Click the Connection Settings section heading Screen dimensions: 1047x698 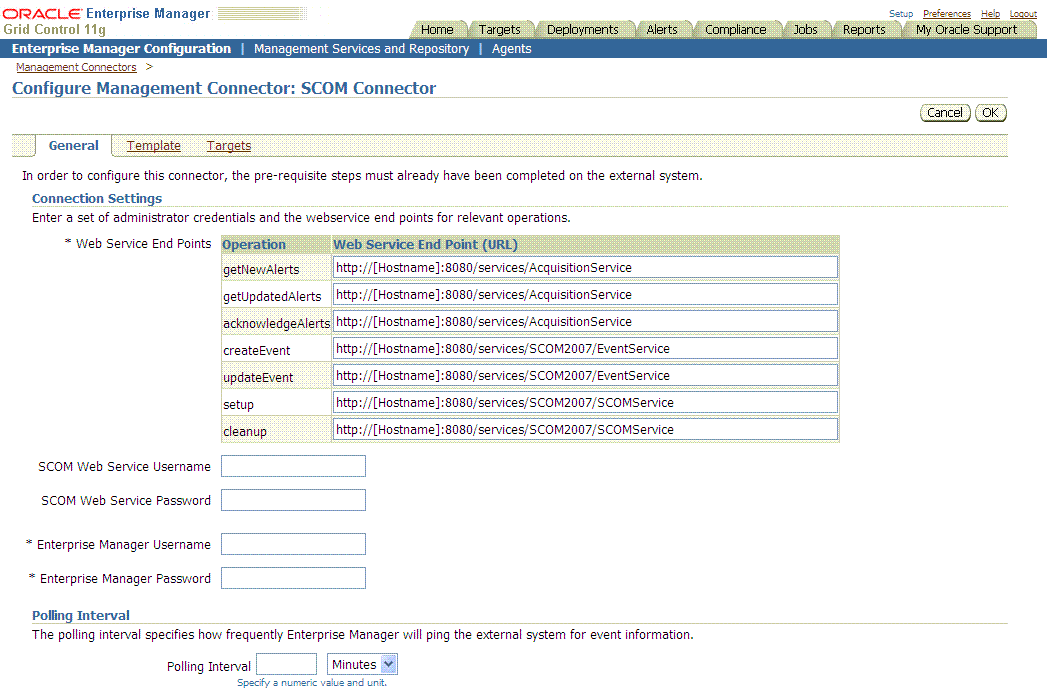[97, 198]
